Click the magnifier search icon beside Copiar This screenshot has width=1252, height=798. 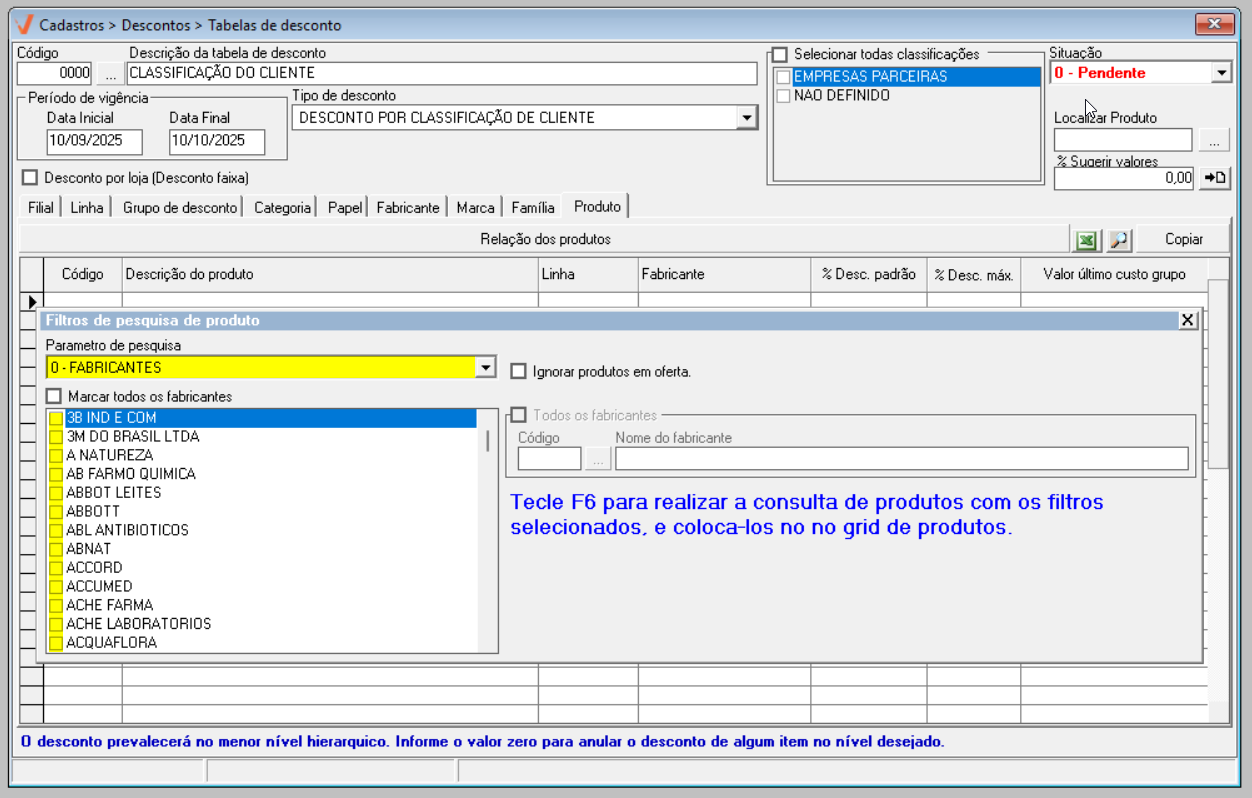point(1118,240)
